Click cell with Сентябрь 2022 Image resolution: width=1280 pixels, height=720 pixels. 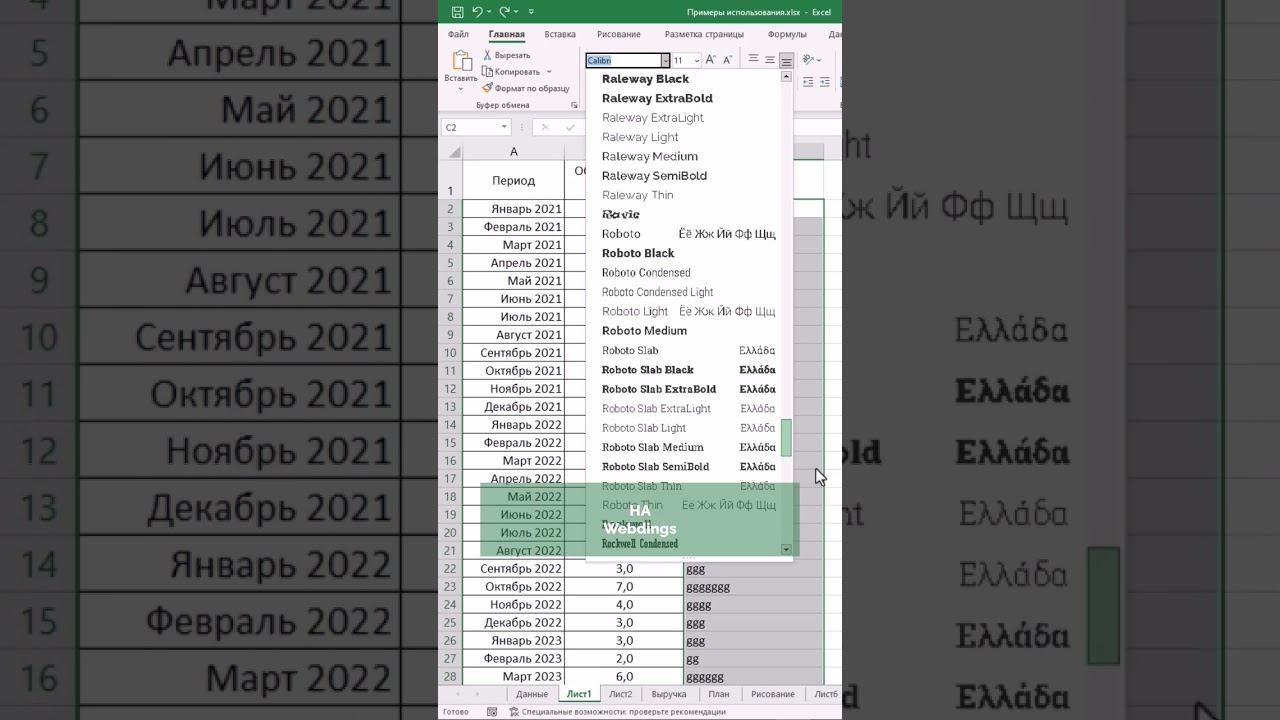[514, 569]
